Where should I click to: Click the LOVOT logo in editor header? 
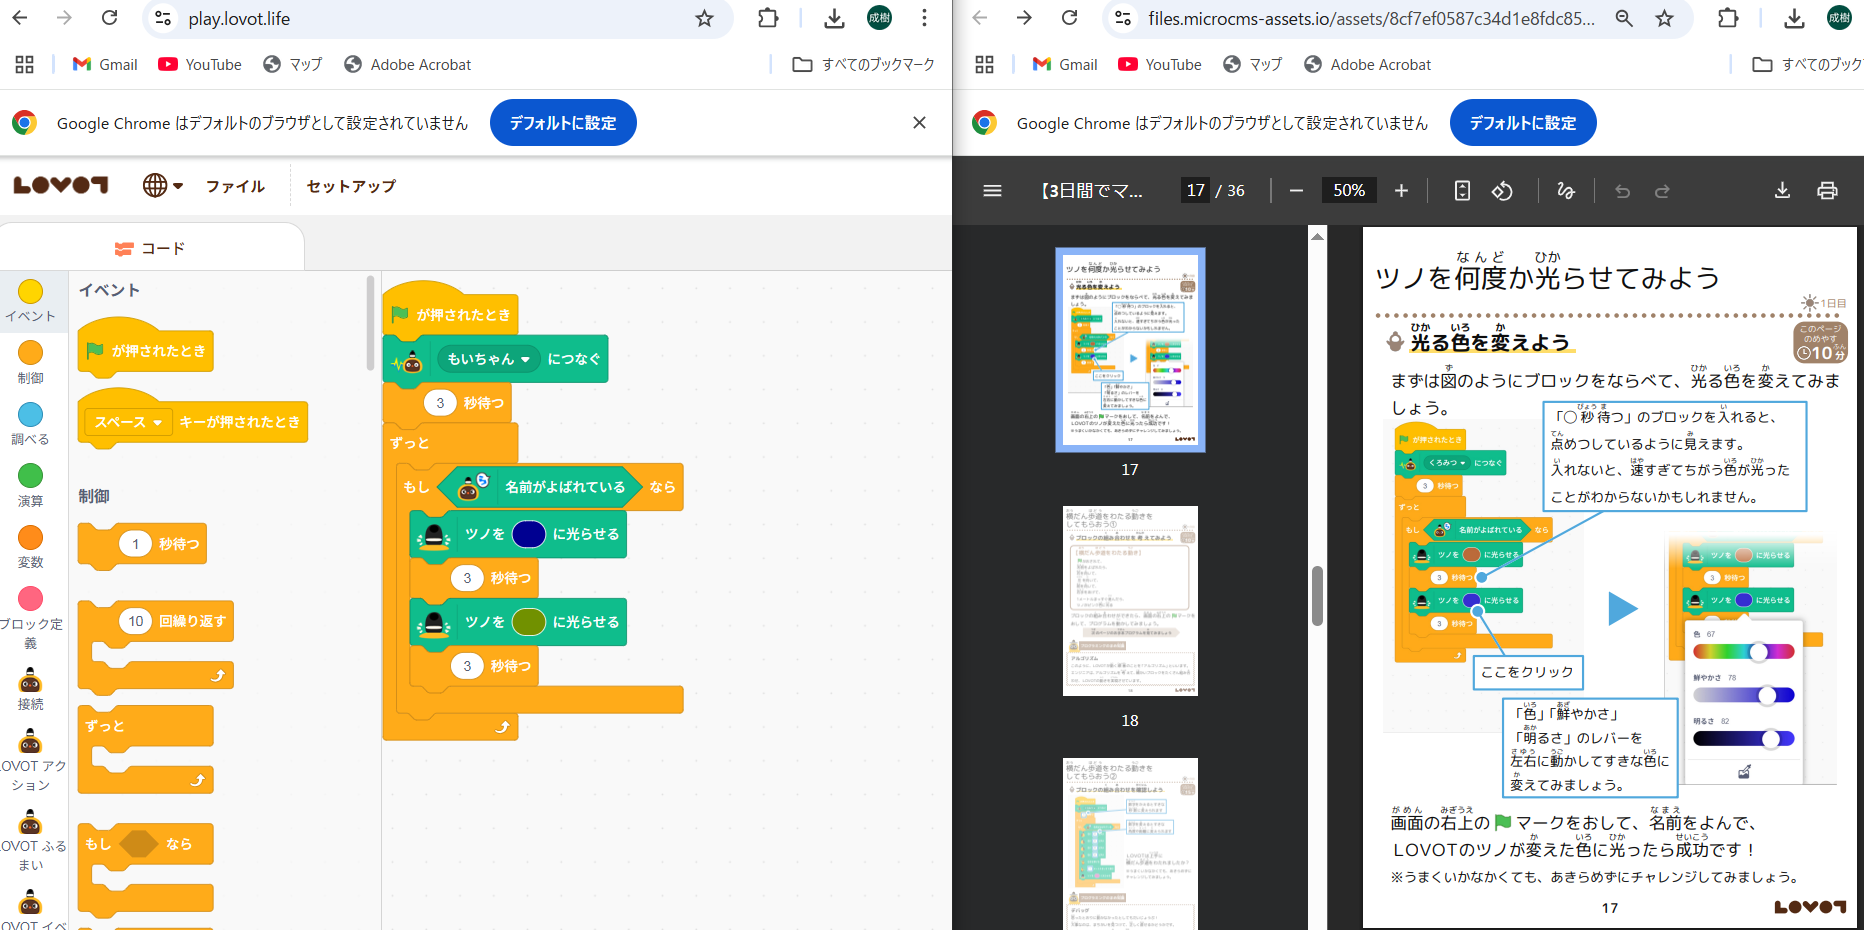pyautogui.click(x=60, y=185)
